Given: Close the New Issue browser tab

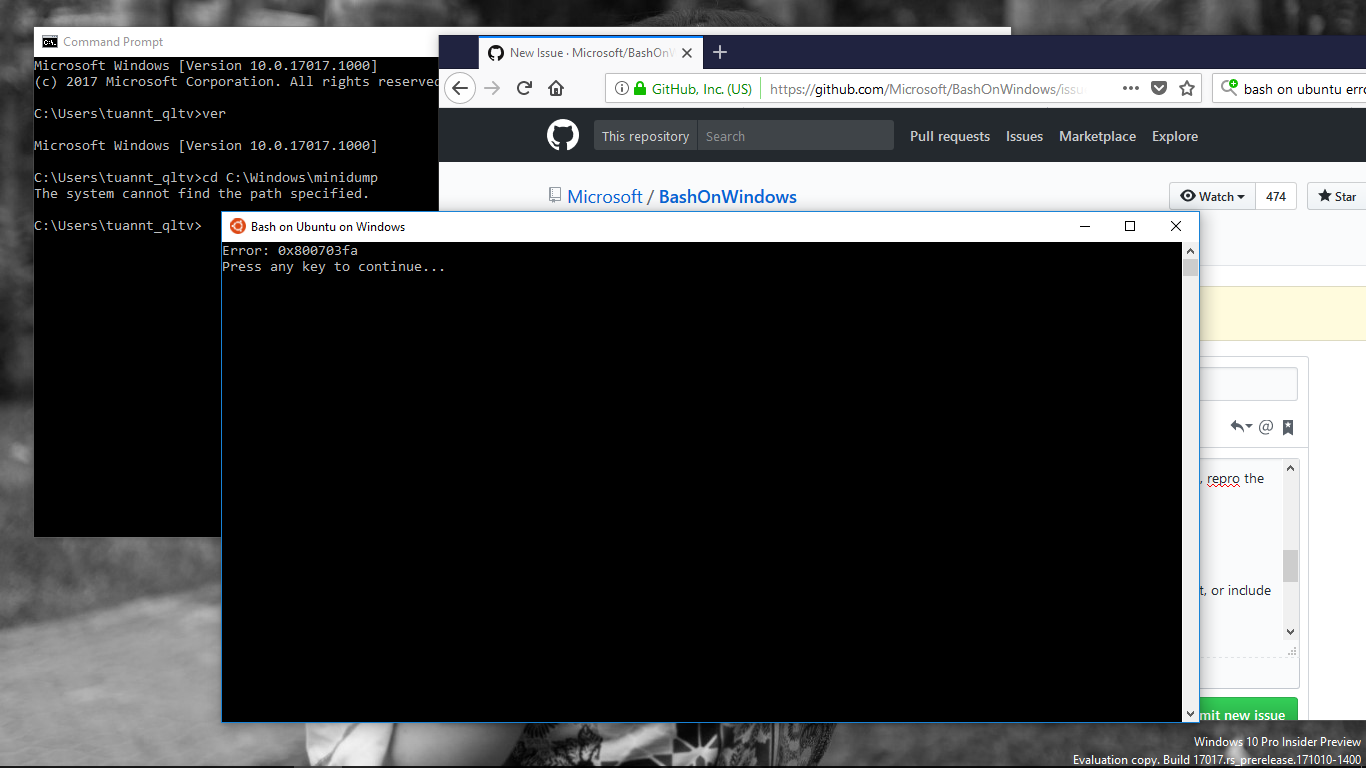Looking at the screenshot, I should coord(689,52).
